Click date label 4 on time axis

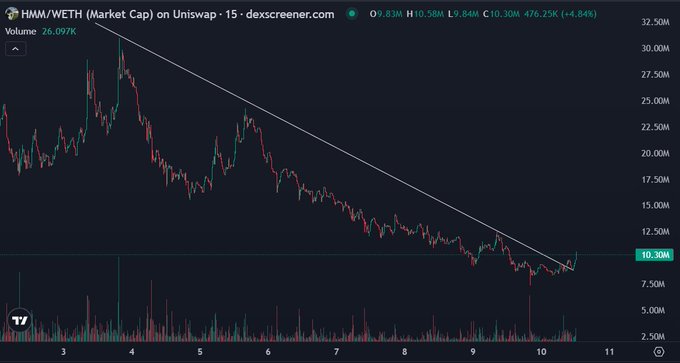tap(132, 351)
